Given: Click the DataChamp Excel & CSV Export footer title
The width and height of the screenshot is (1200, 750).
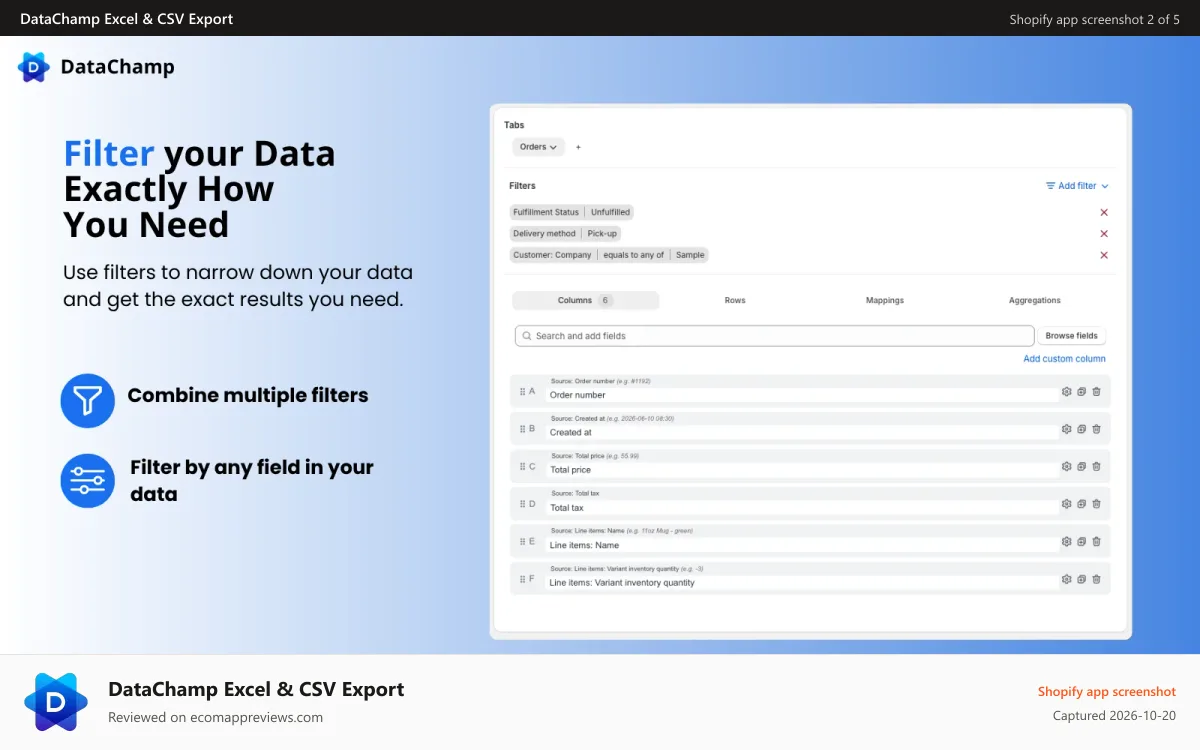Looking at the screenshot, I should [256, 689].
